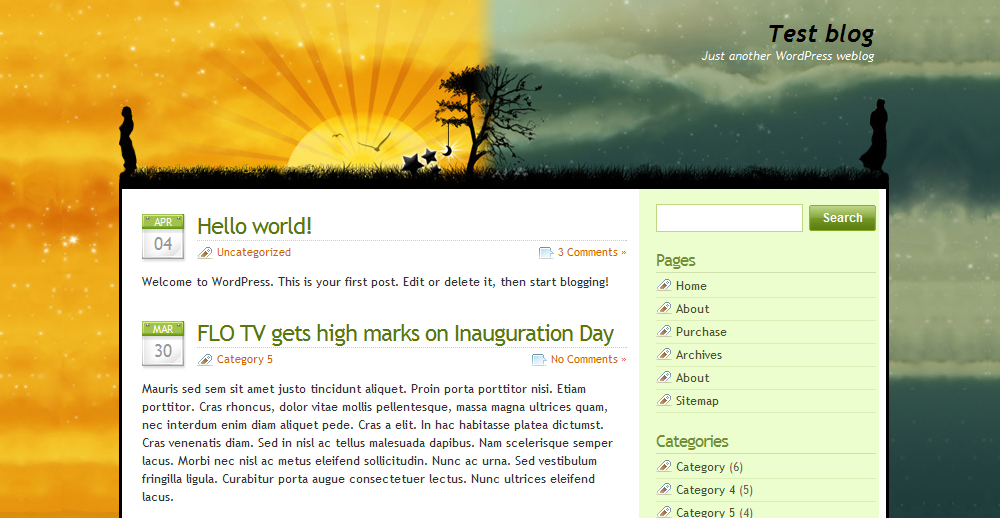Open the Archives page
This screenshot has height=518, width=1000.
coord(699,355)
